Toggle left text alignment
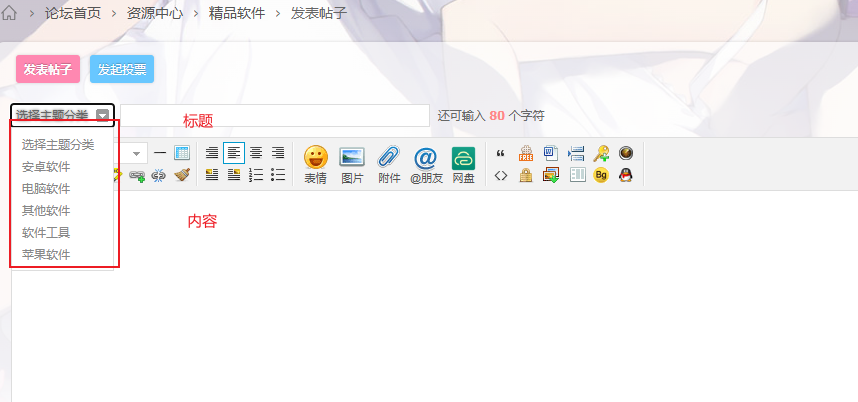 pos(234,153)
